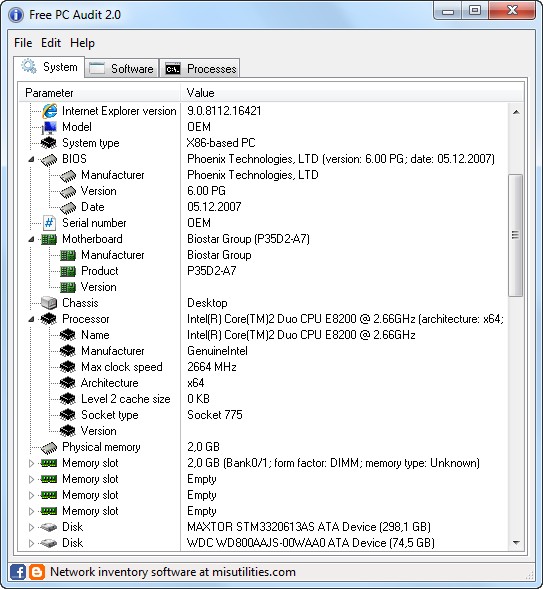
Task: Click the Model monitor icon
Action: coord(49,127)
